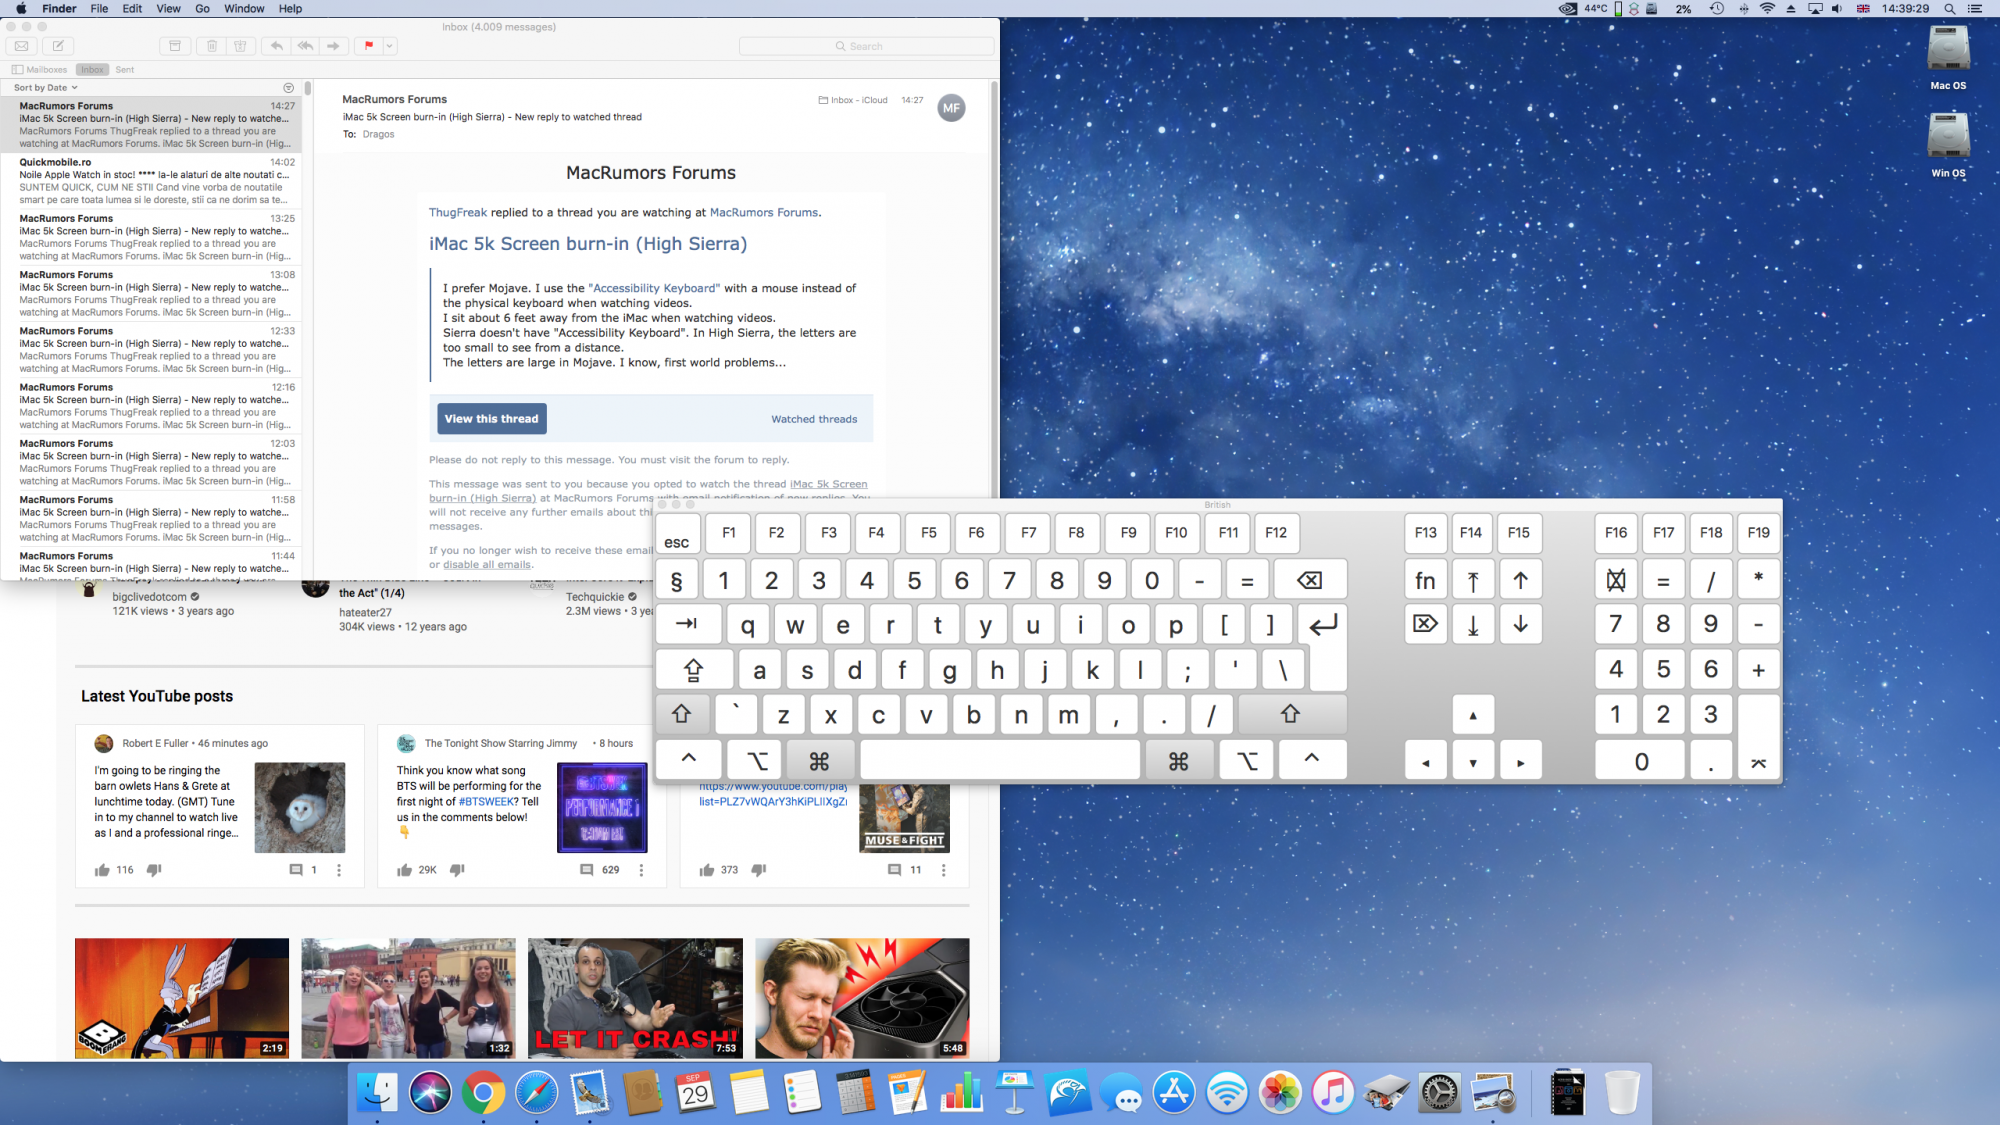Forward the selected email
This screenshot has width=2000, height=1125.
(333, 46)
